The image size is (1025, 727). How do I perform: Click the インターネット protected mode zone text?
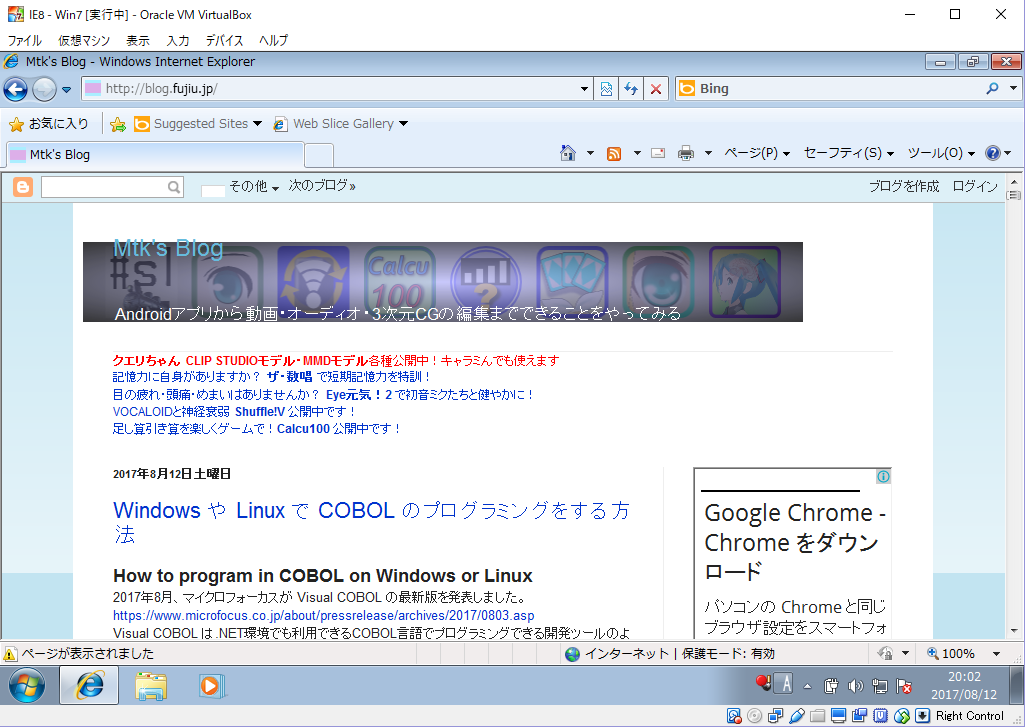tap(679, 654)
